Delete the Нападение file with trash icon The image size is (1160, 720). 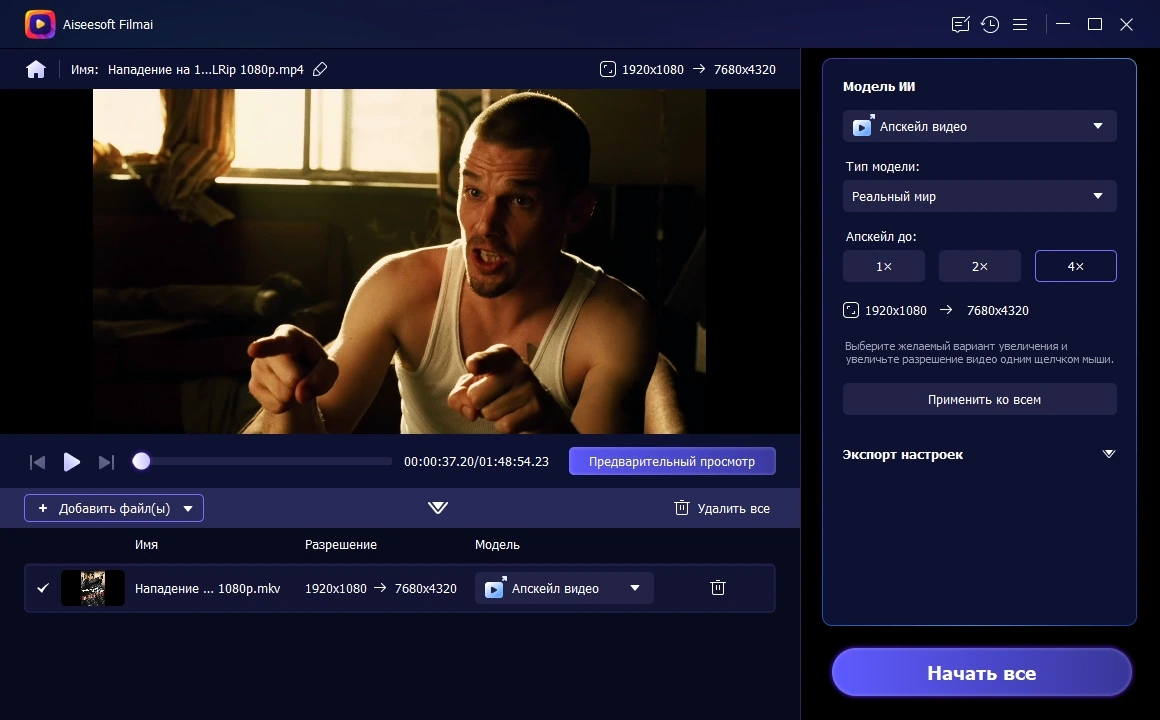(x=718, y=588)
